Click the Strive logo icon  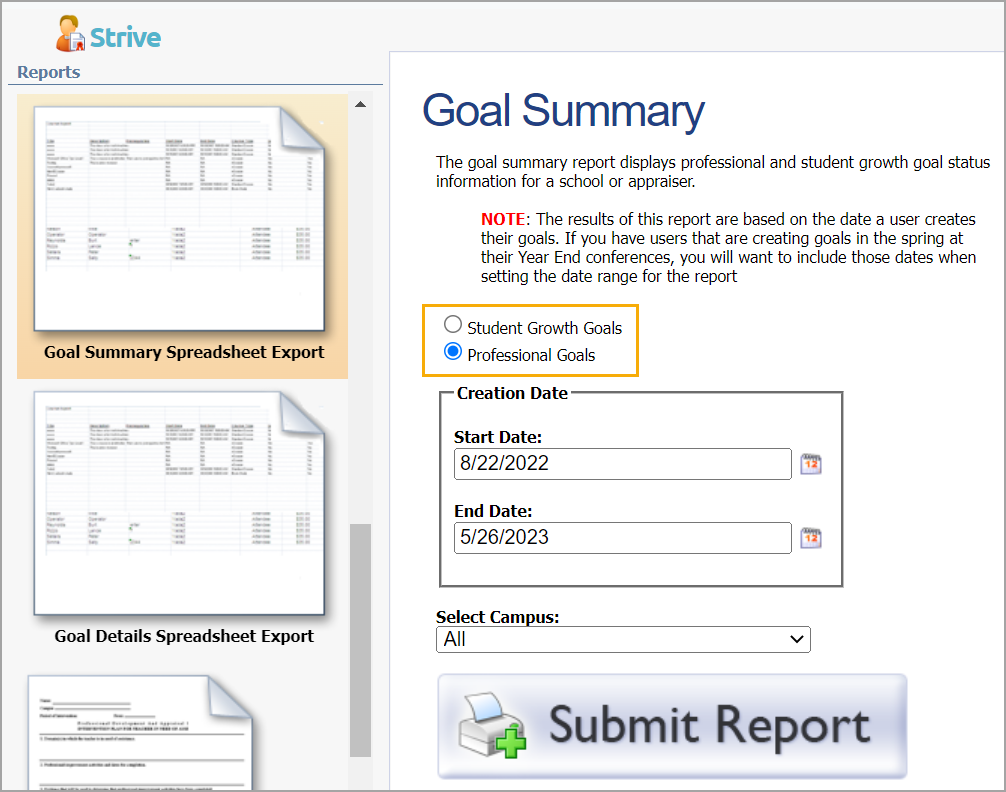(x=71, y=34)
